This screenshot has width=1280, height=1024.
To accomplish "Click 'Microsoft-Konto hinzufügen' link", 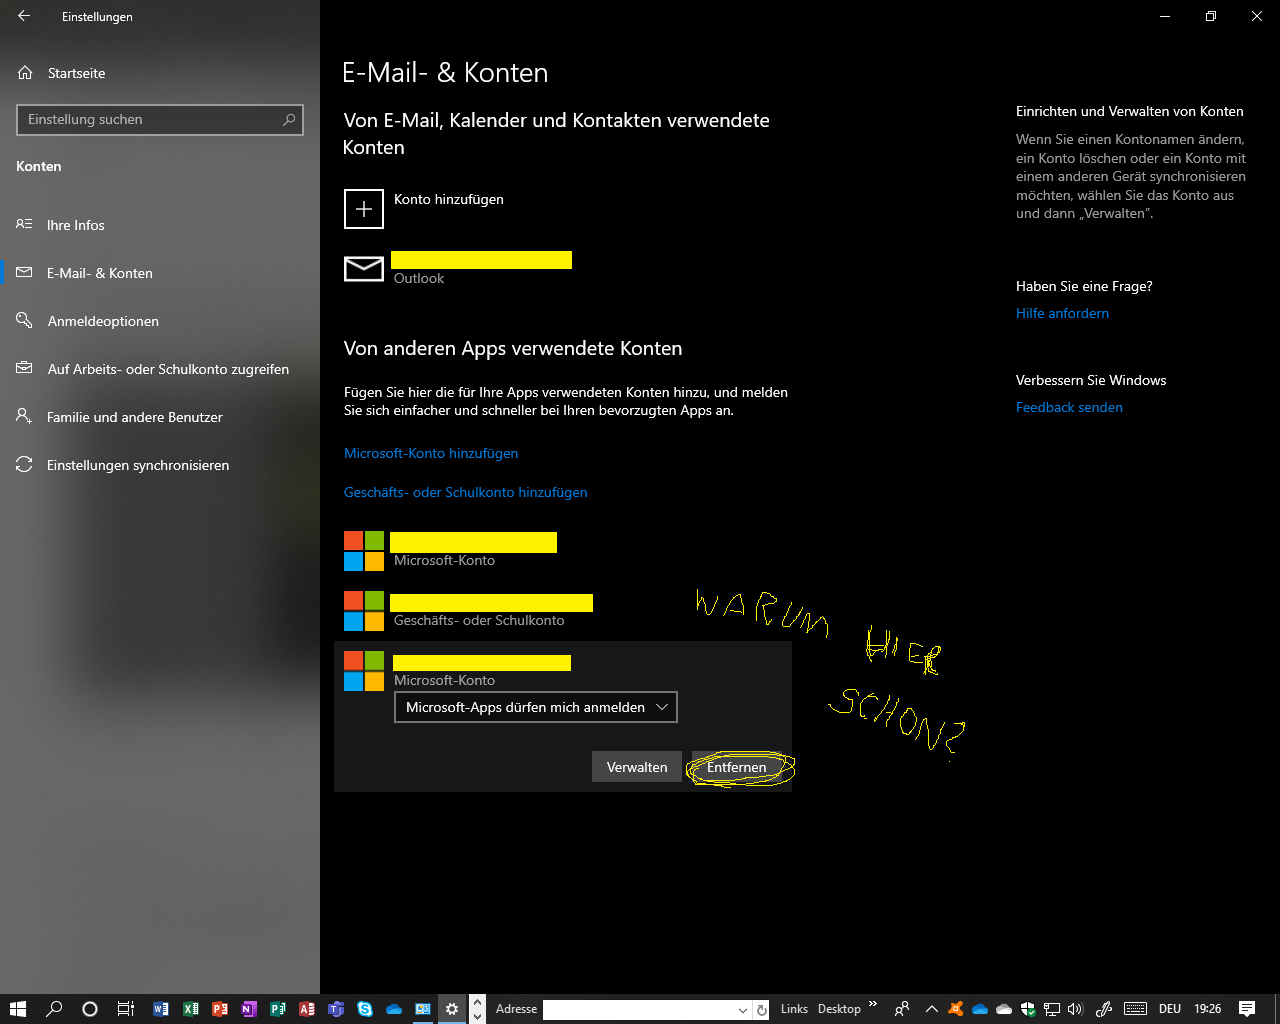I will coord(431,453).
